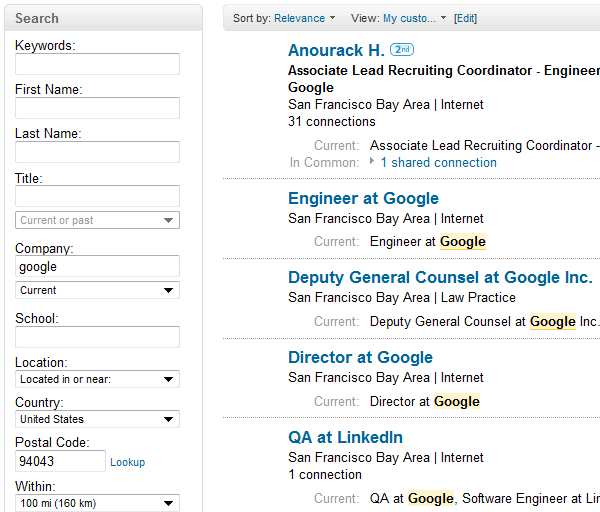Screen dimensions: 600x512
Task: Click the highlighted Google in Director's Current line
Action: tap(457, 401)
